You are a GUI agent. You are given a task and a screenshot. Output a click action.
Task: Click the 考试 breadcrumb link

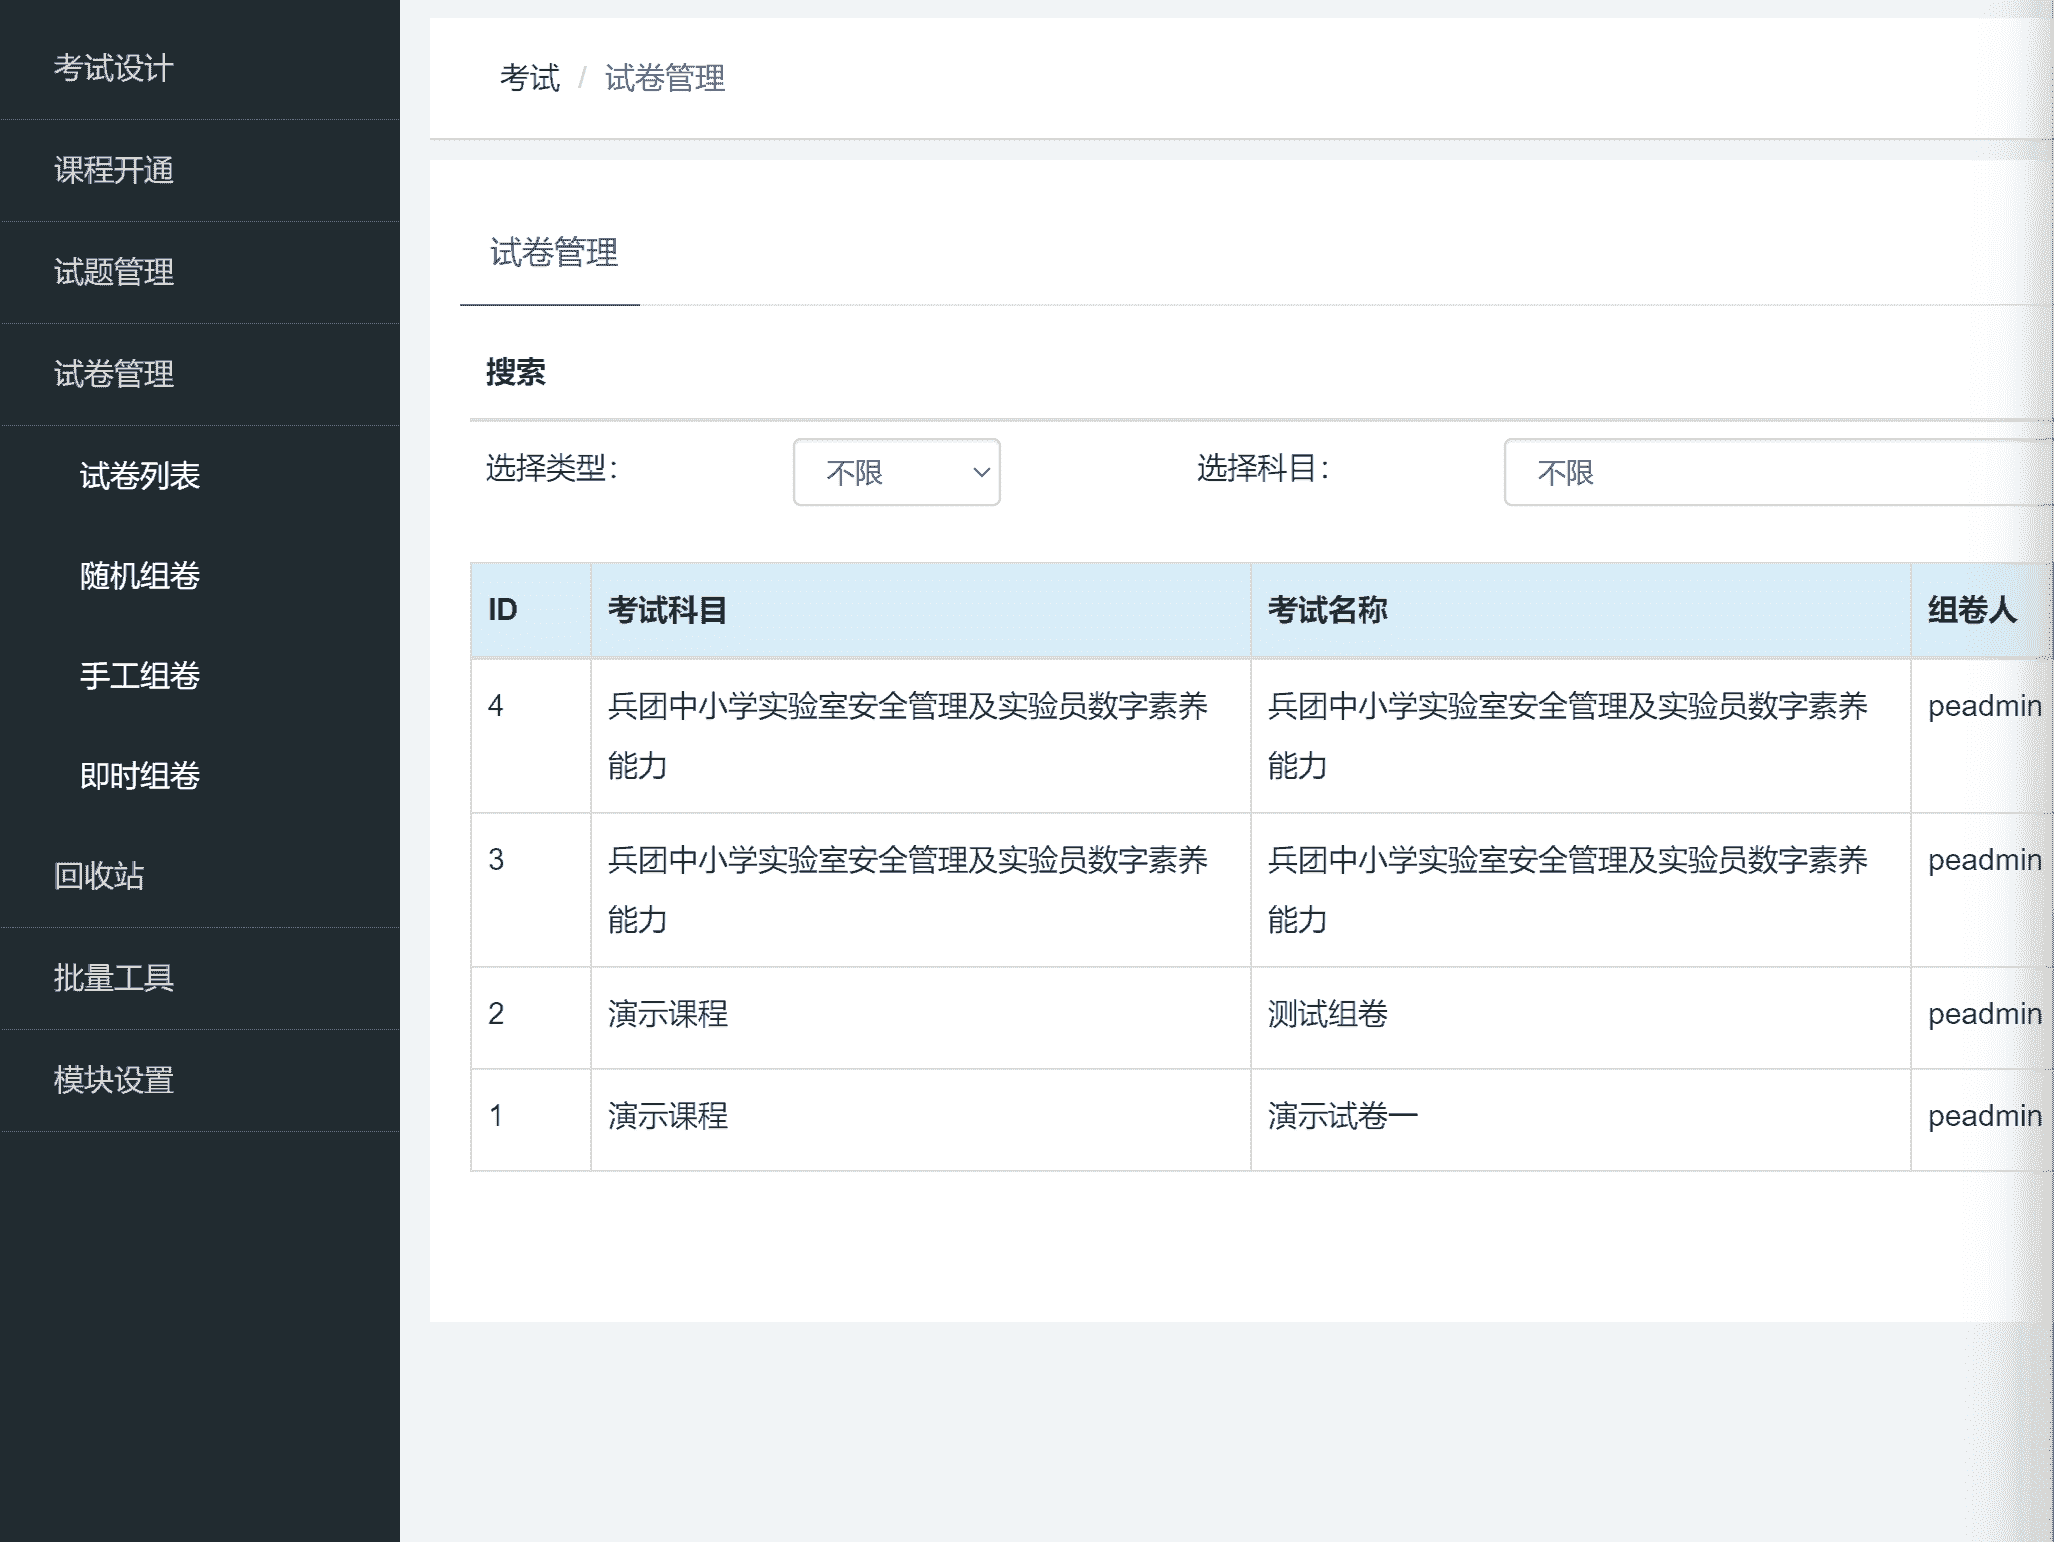pos(530,78)
